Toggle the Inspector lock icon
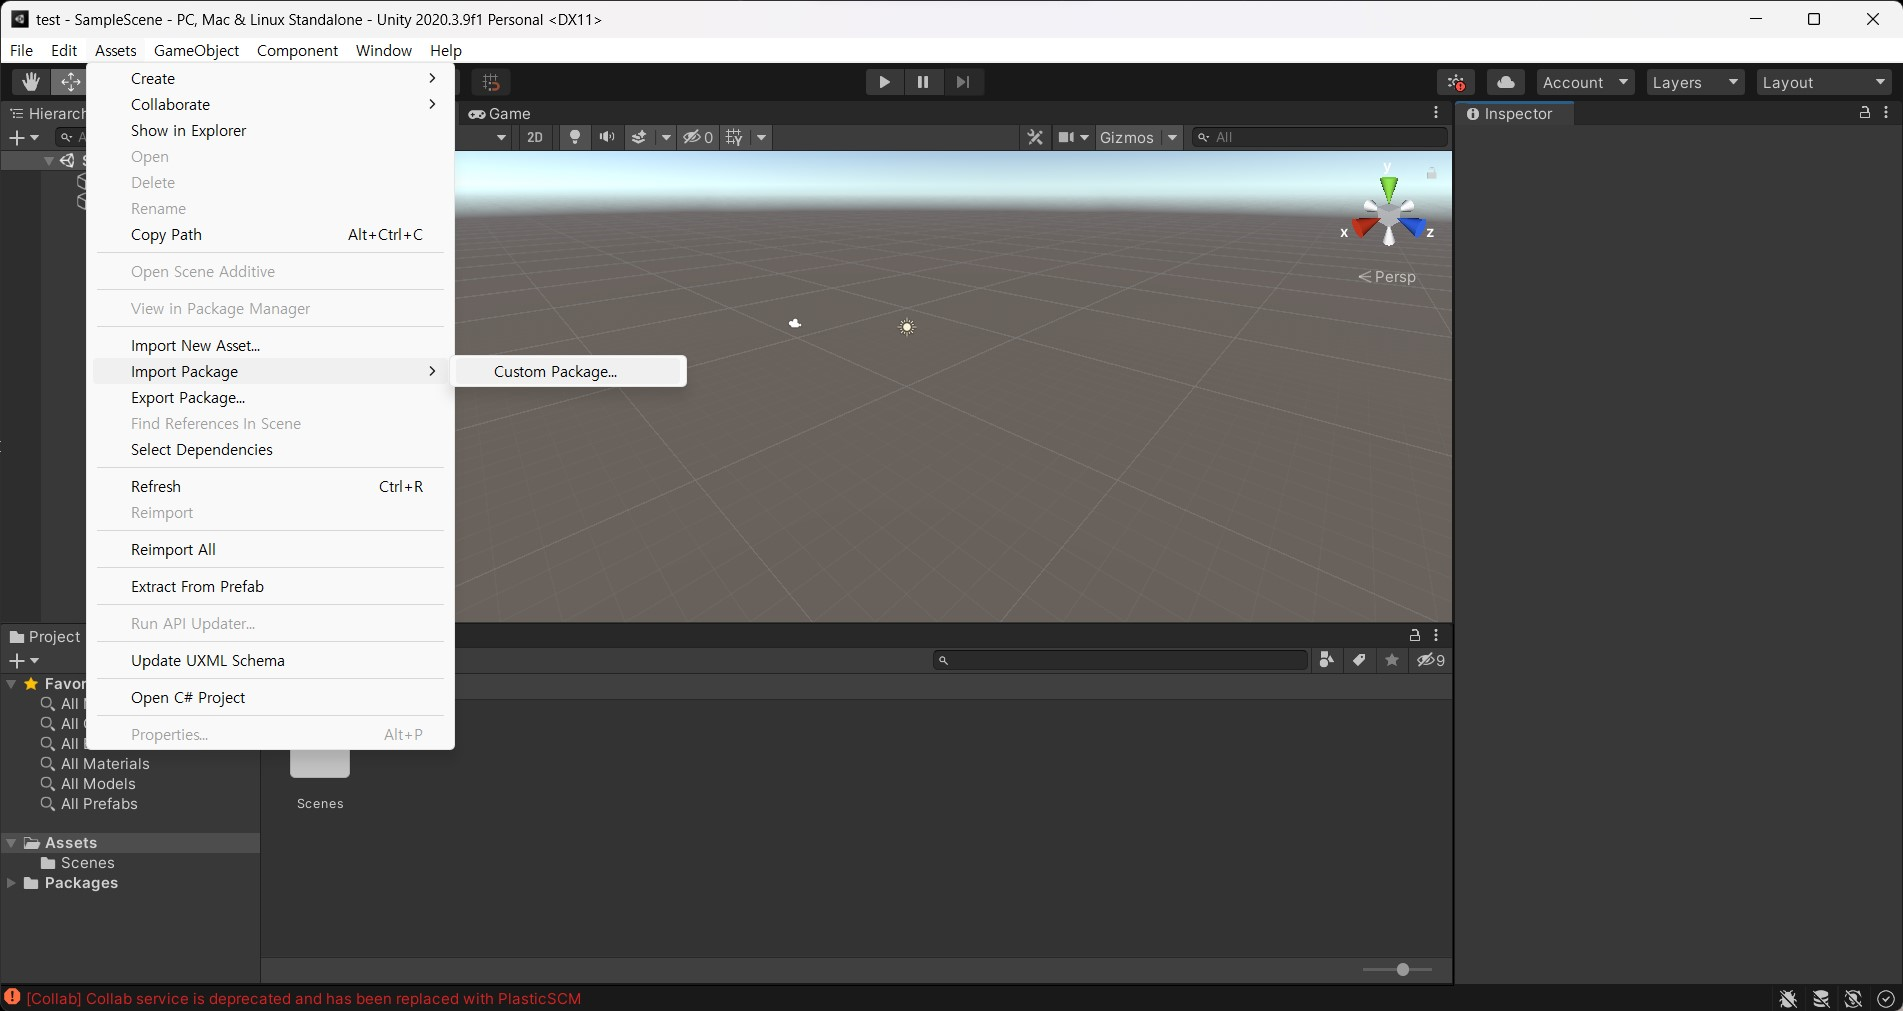The image size is (1903, 1011). point(1864,113)
